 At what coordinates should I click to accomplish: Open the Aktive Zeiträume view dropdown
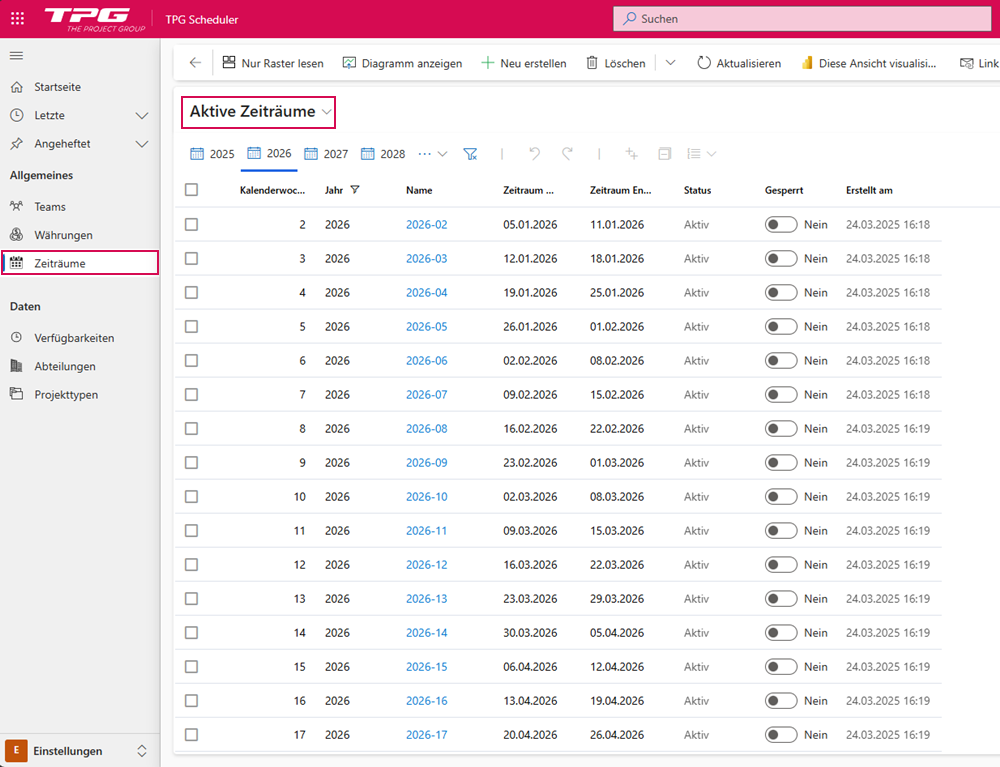(x=327, y=112)
